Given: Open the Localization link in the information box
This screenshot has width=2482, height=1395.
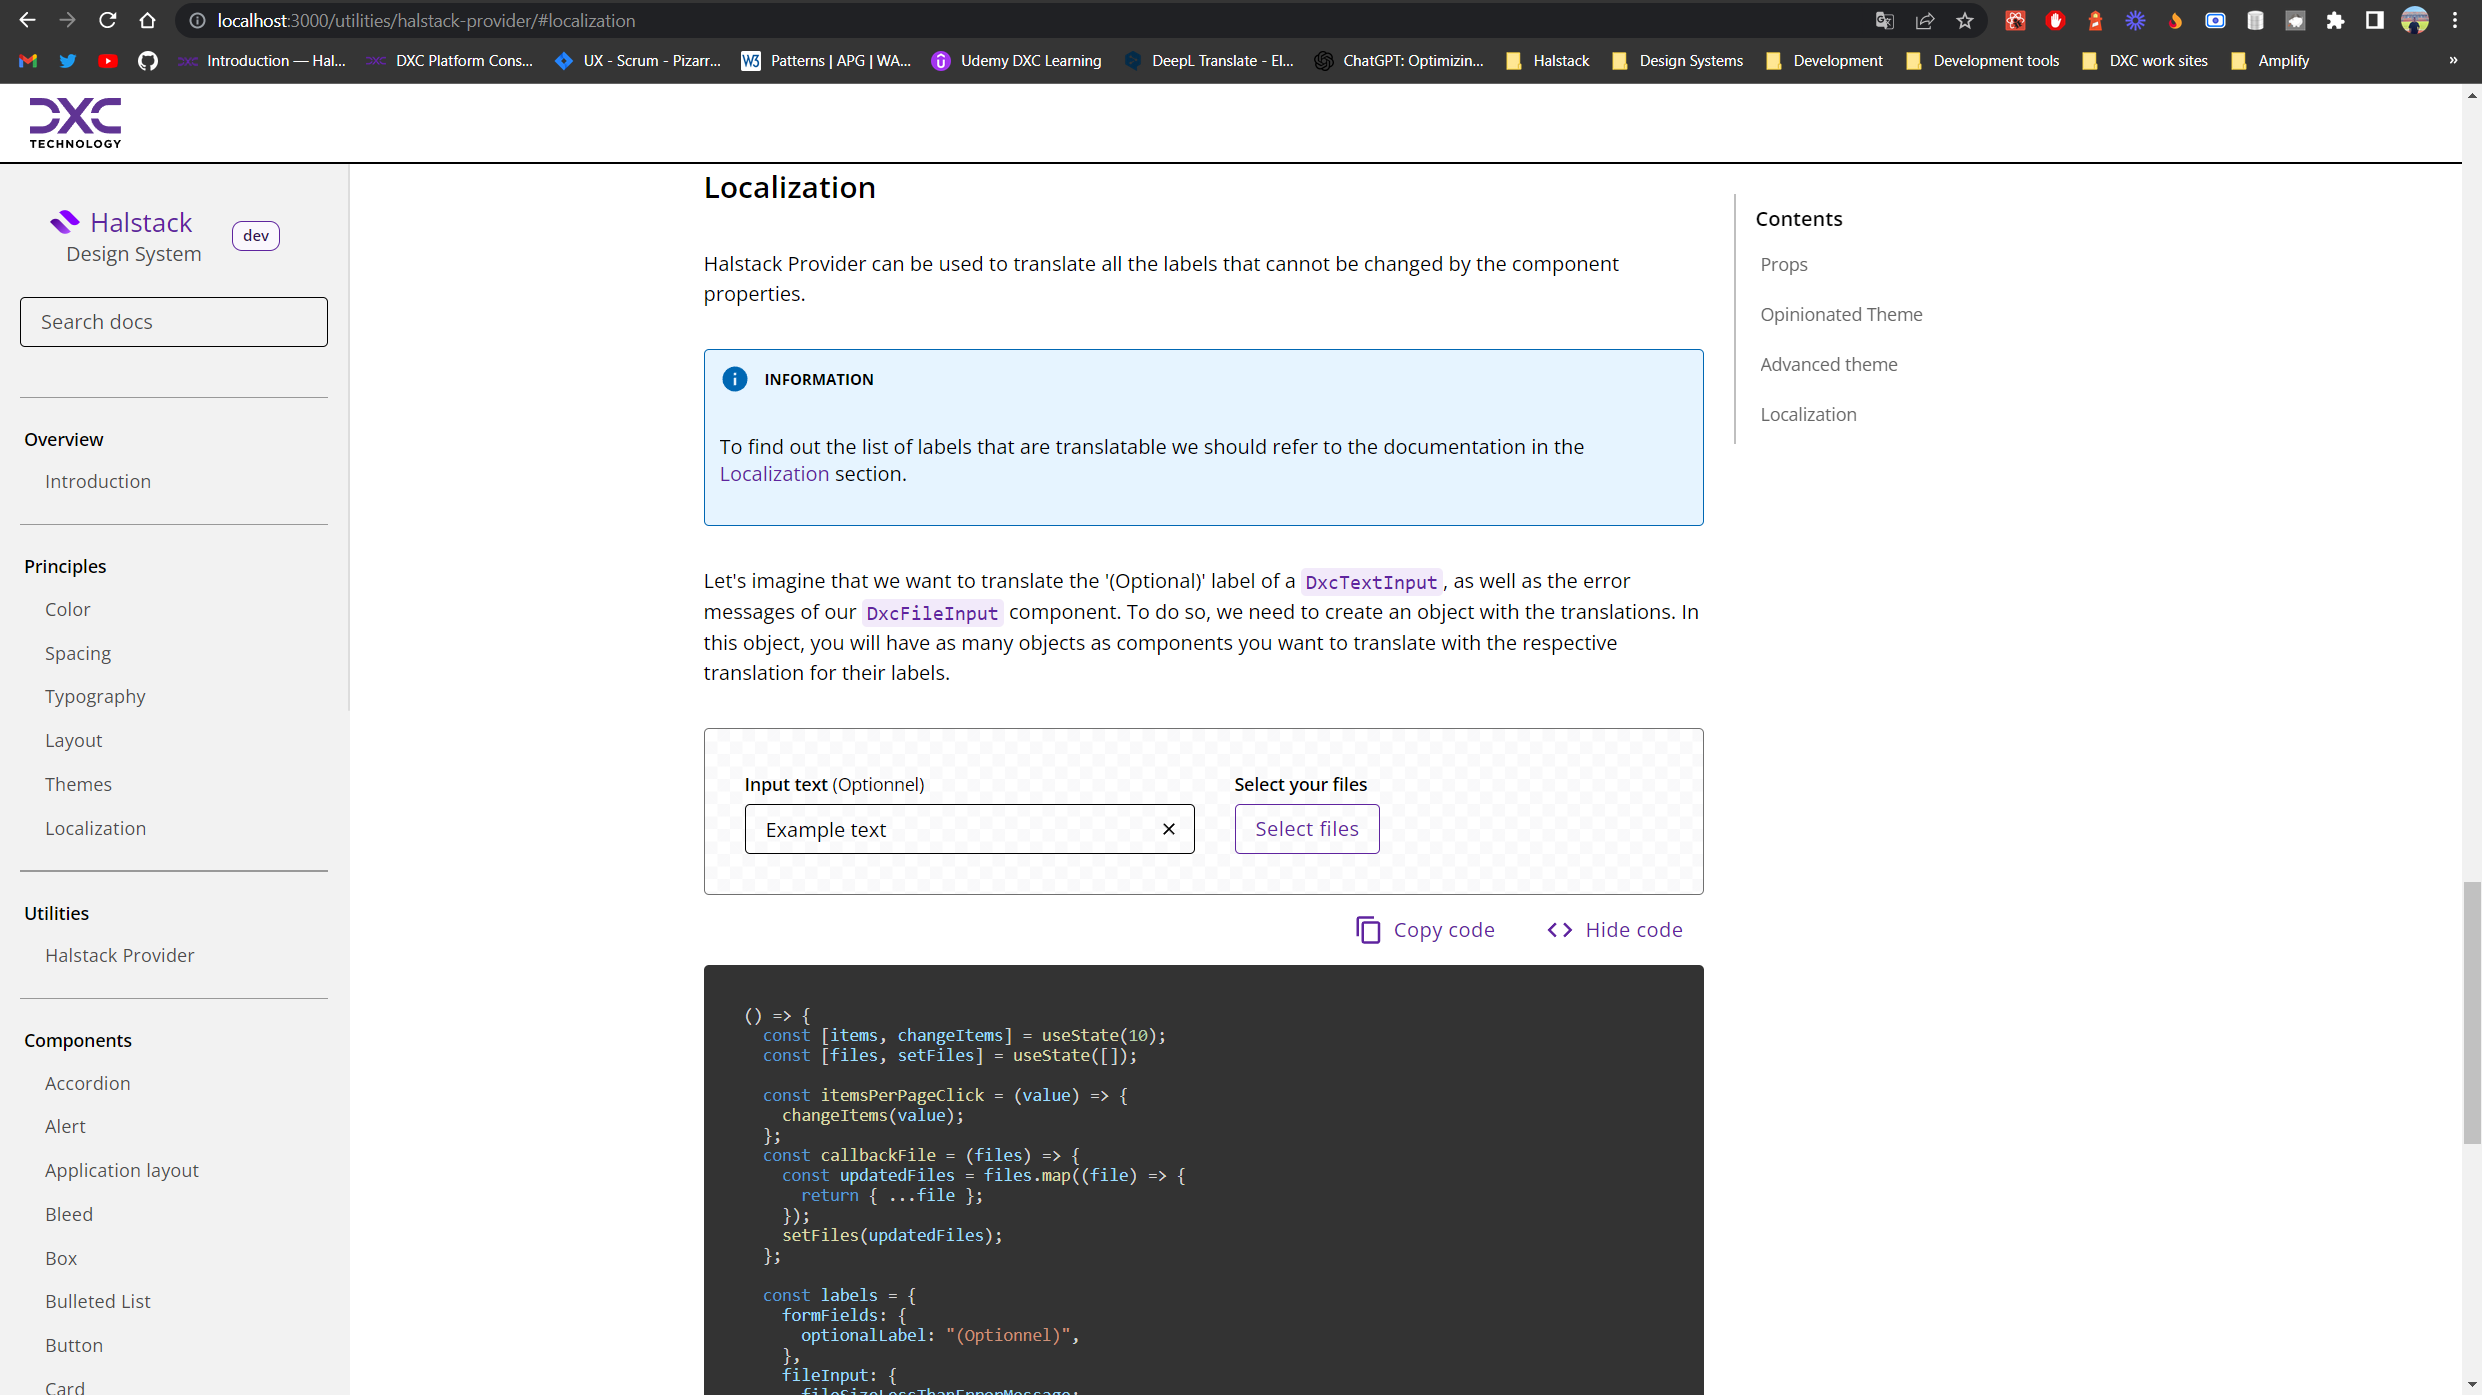Looking at the screenshot, I should click(773, 473).
